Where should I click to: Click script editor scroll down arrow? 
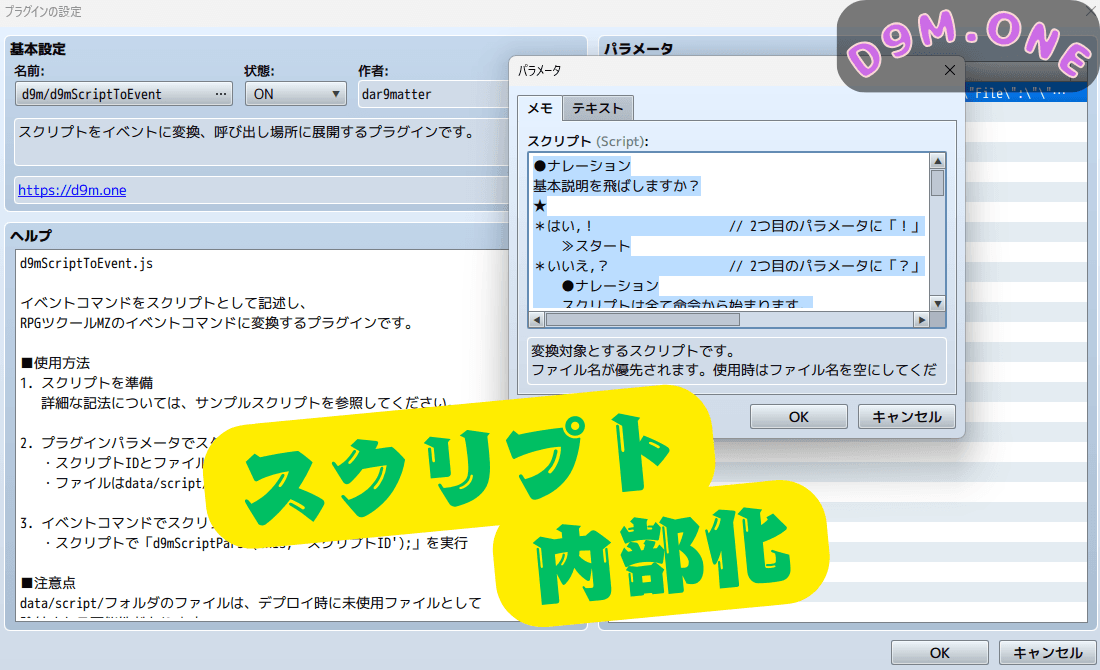pyautogui.click(x=937, y=303)
